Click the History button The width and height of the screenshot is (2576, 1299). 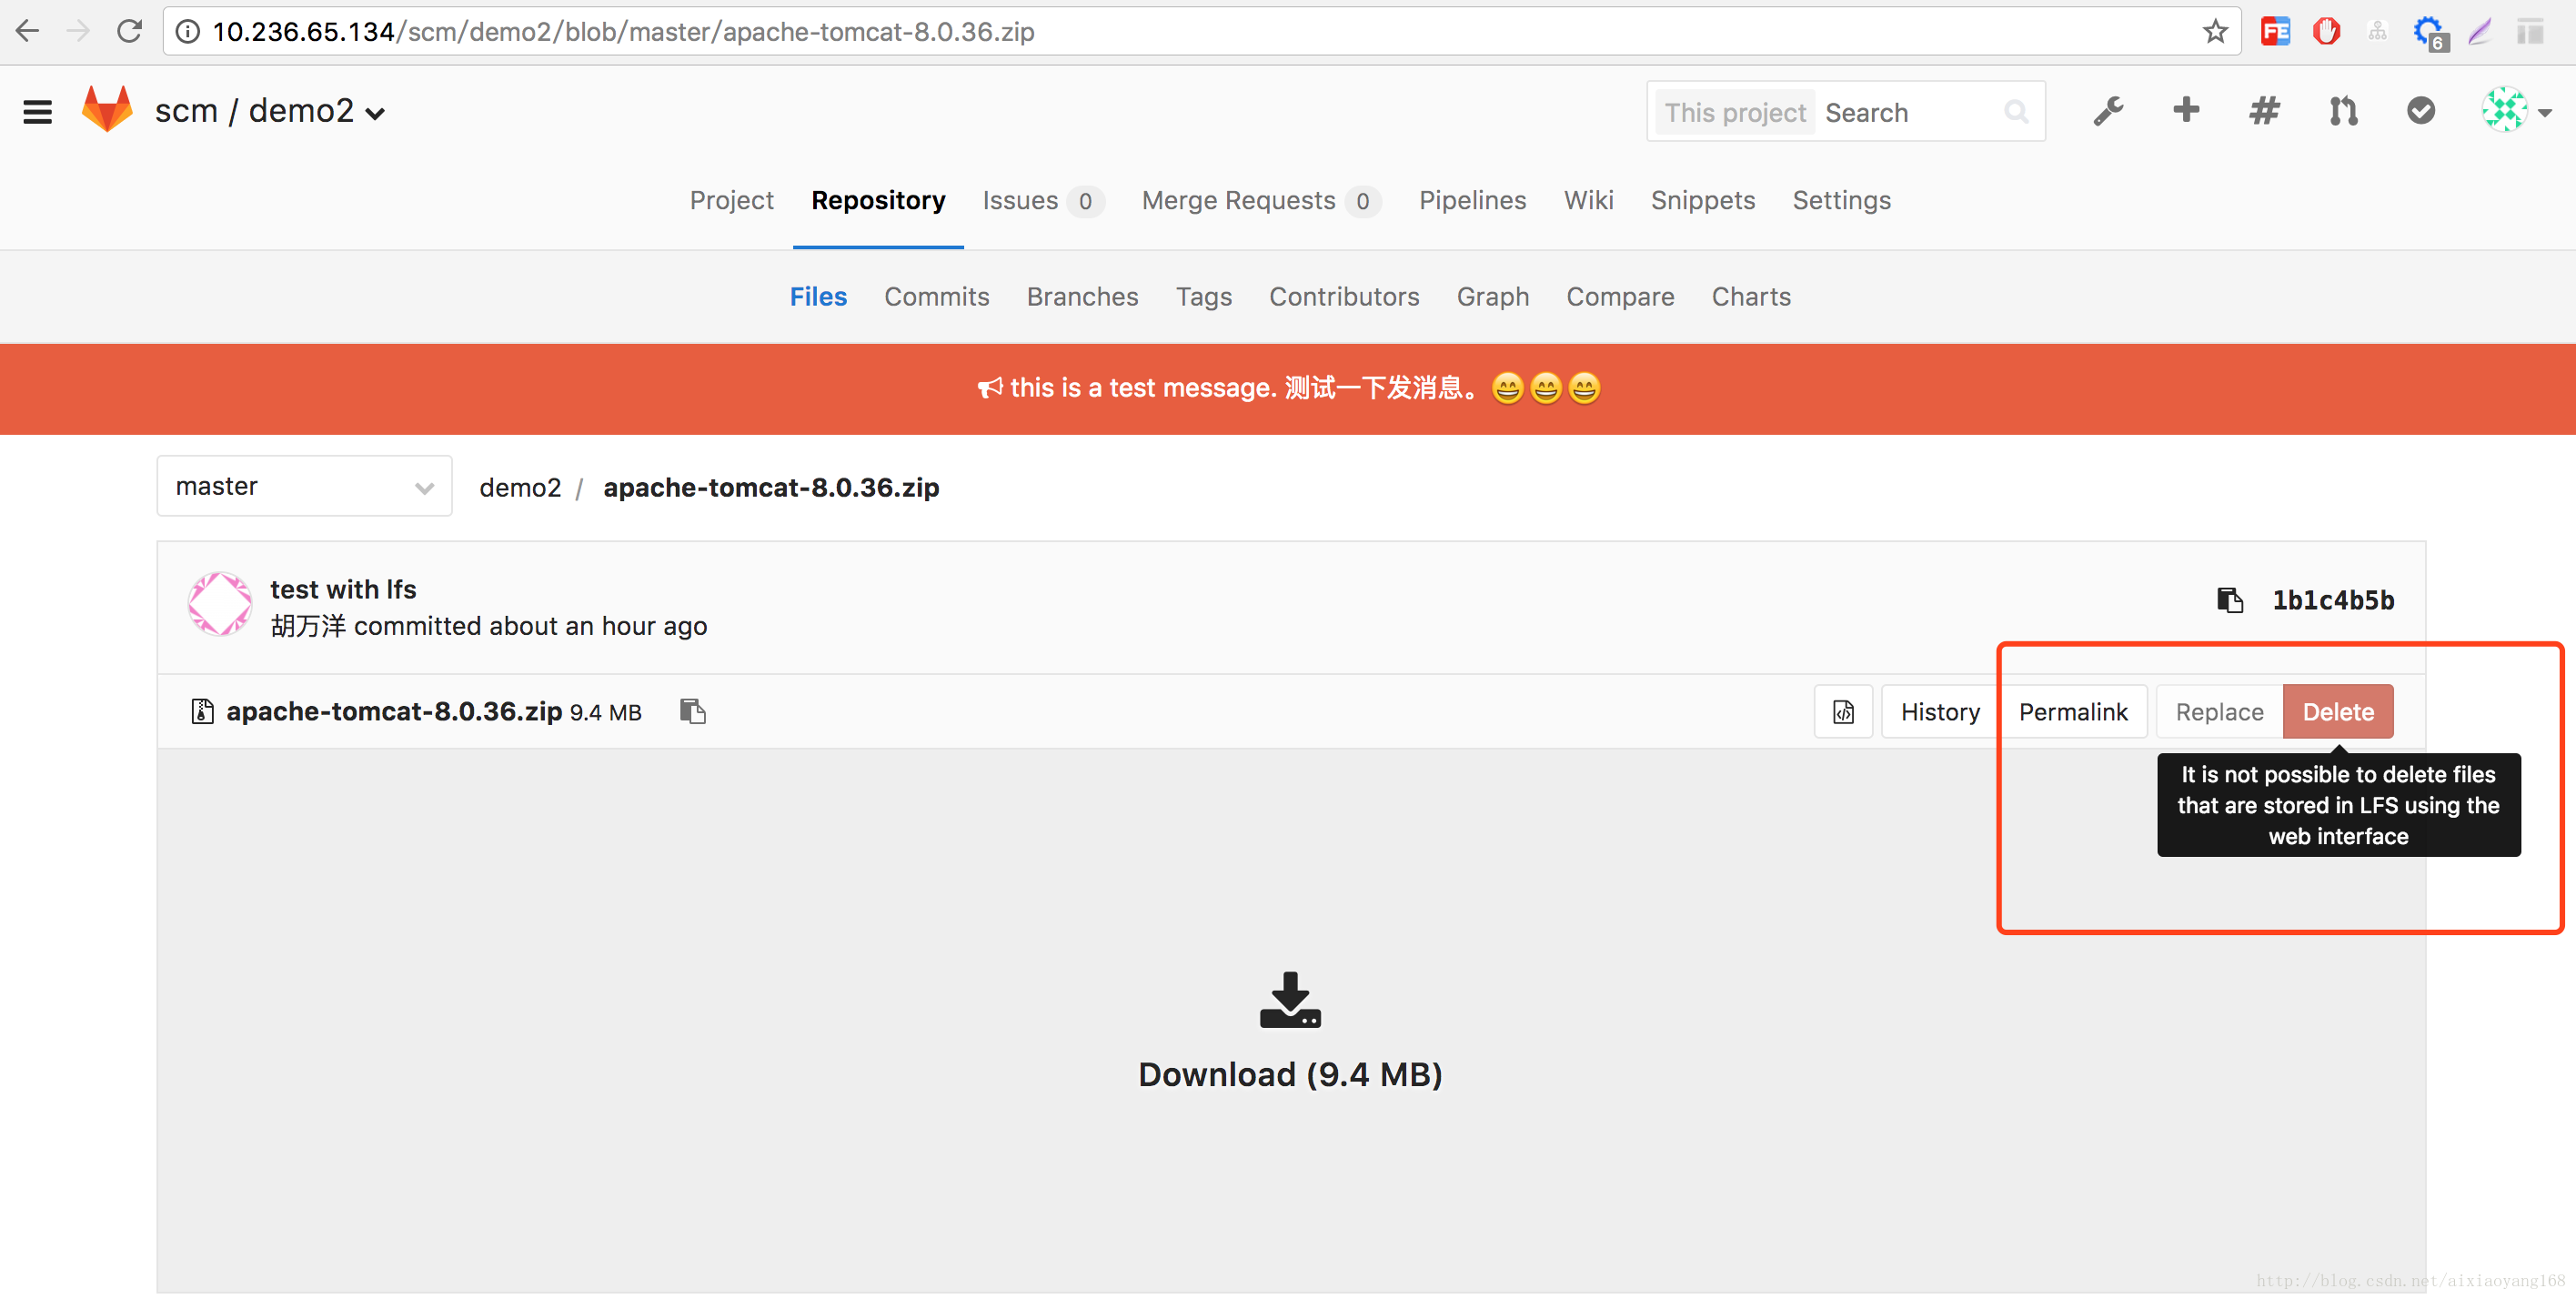1939,712
